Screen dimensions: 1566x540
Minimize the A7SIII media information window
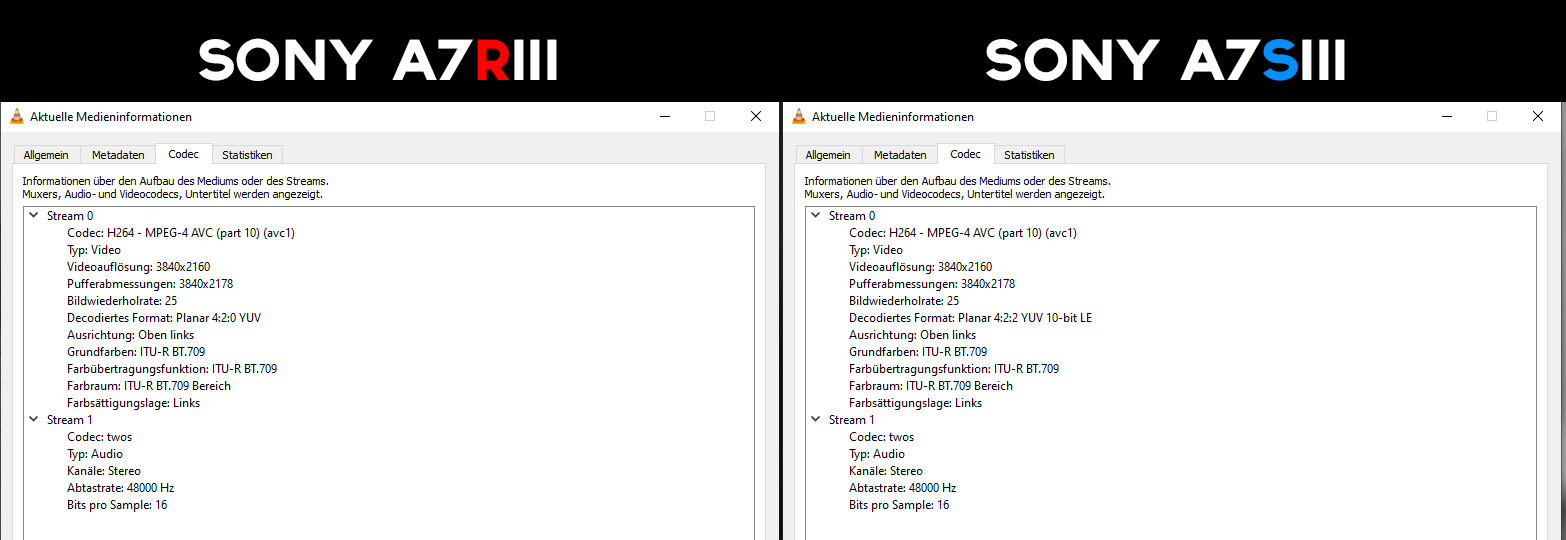1447,117
